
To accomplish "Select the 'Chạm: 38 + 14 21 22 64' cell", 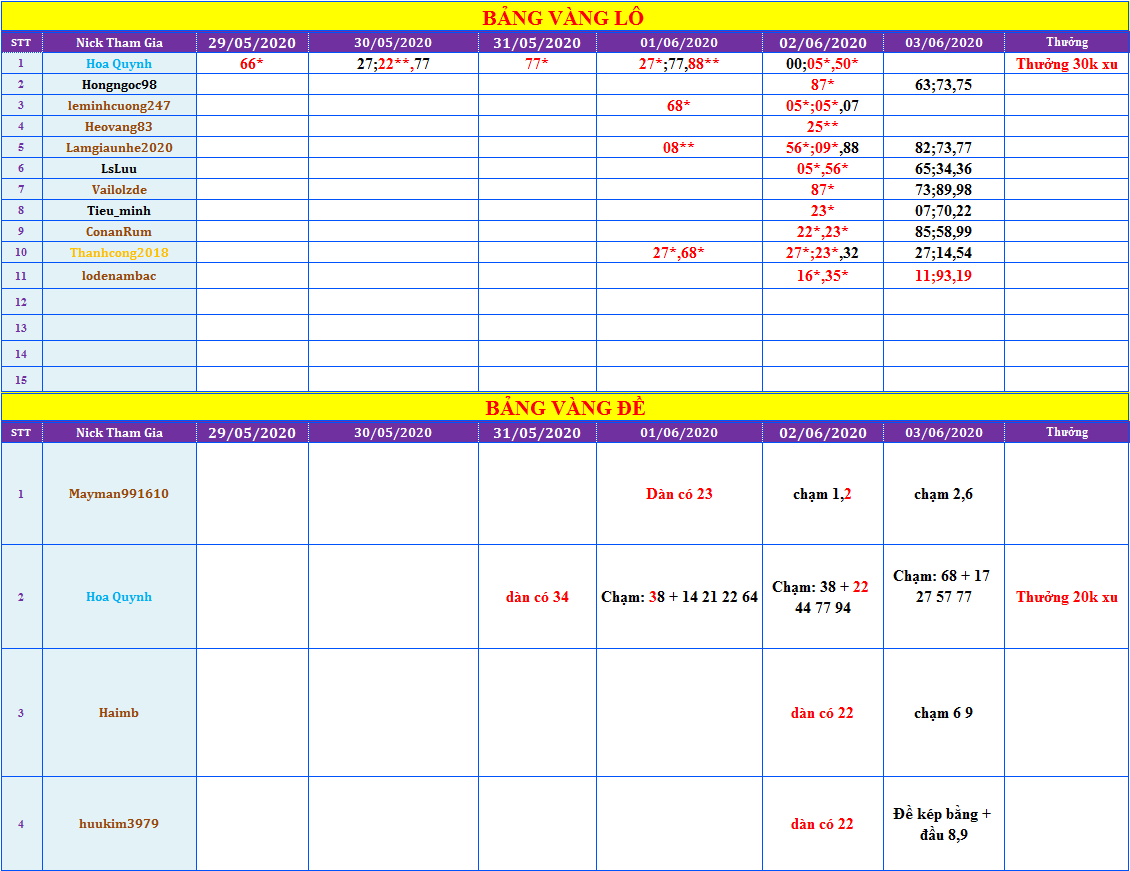I will [x=679, y=597].
